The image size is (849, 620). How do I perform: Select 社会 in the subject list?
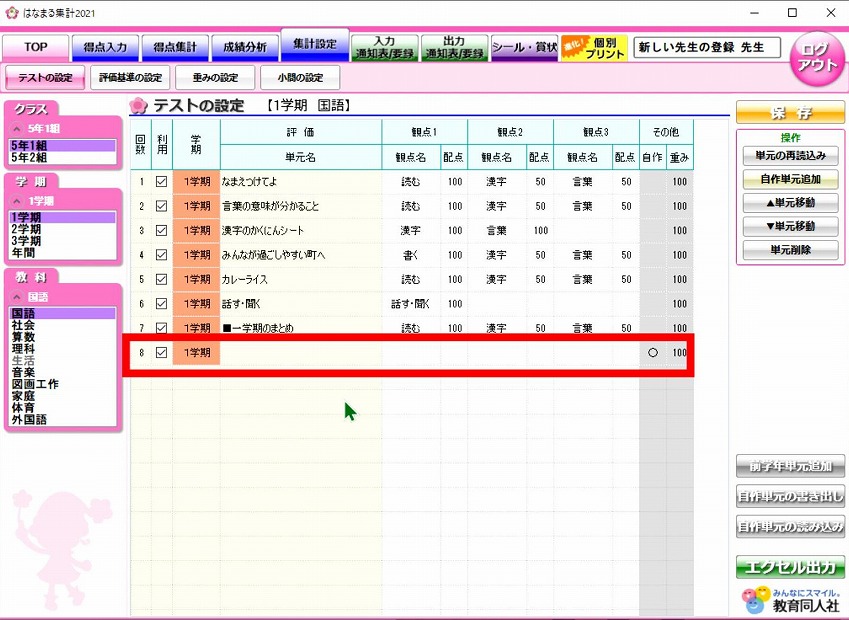click(x=63, y=325)
